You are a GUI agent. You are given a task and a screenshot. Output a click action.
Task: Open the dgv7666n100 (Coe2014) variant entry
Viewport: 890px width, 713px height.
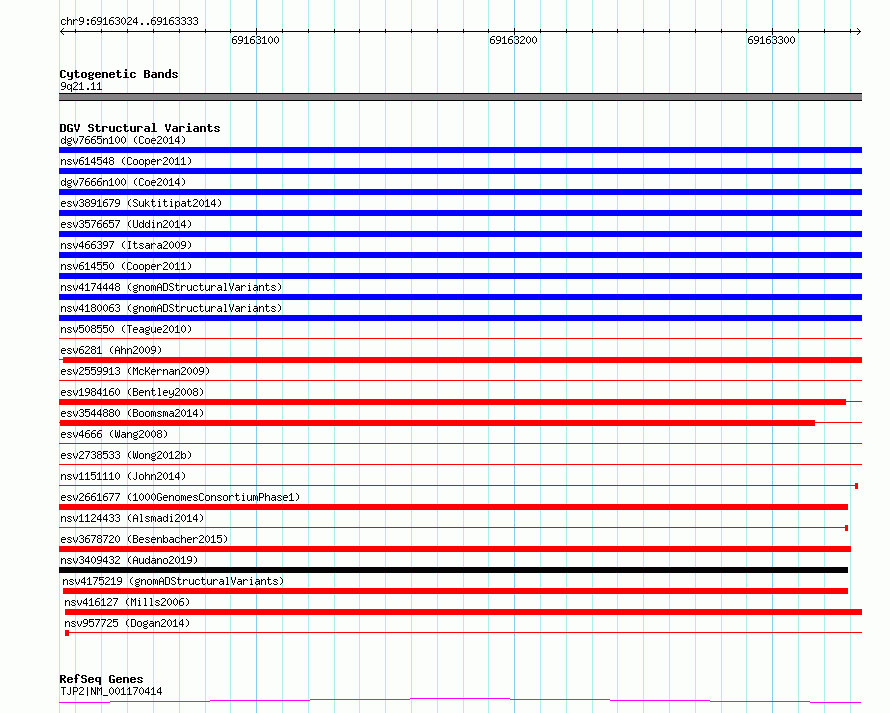click(123, 182)
